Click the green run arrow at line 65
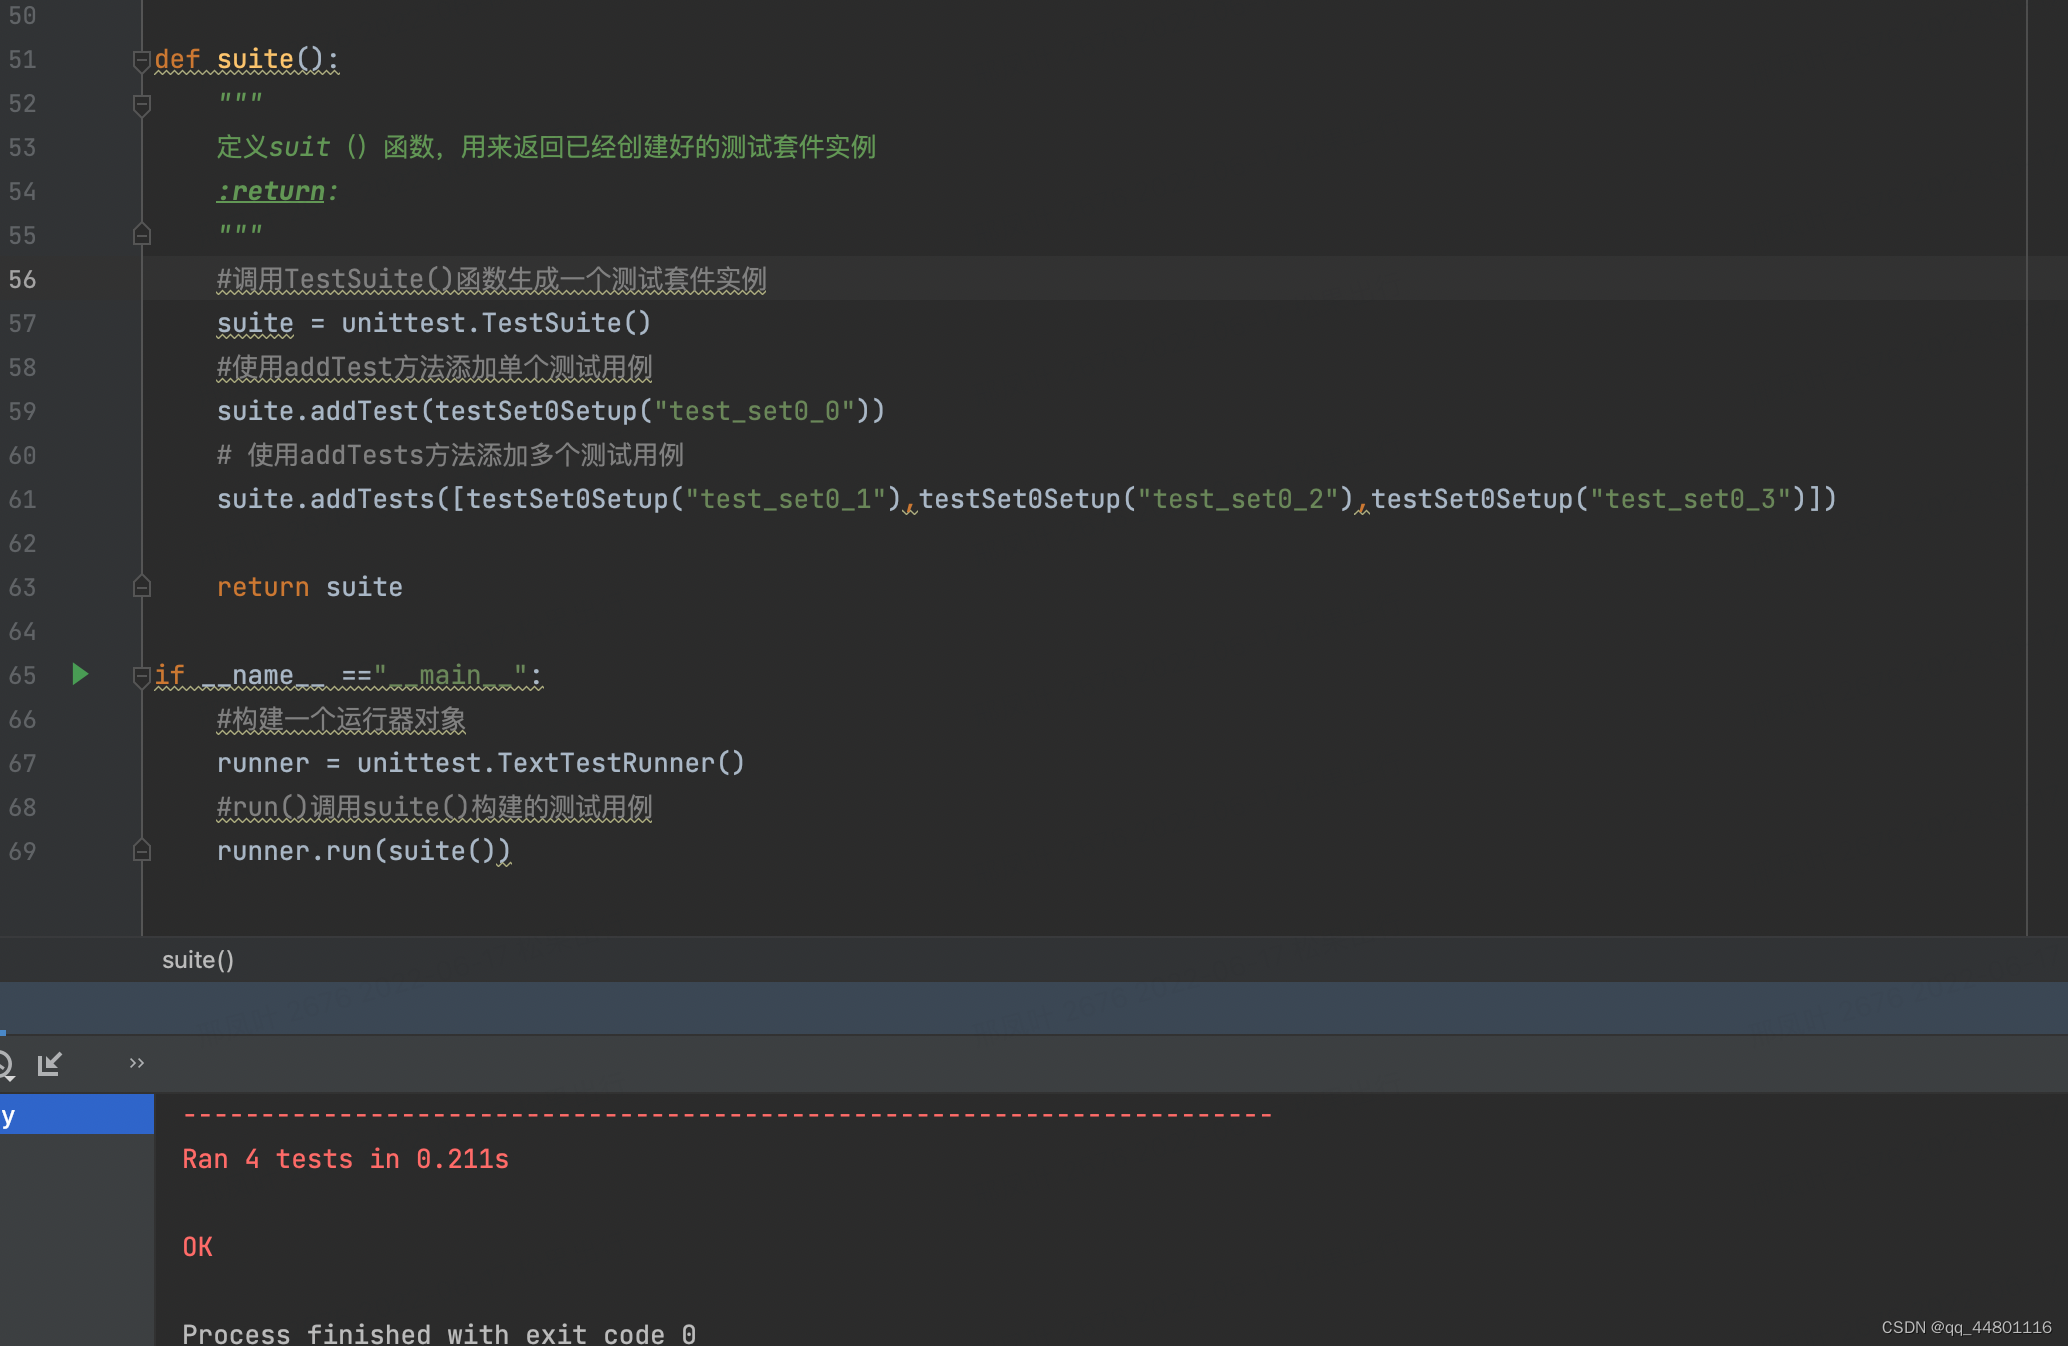The height and width of the screenshot is (1346, 2068). pos(80,675)
